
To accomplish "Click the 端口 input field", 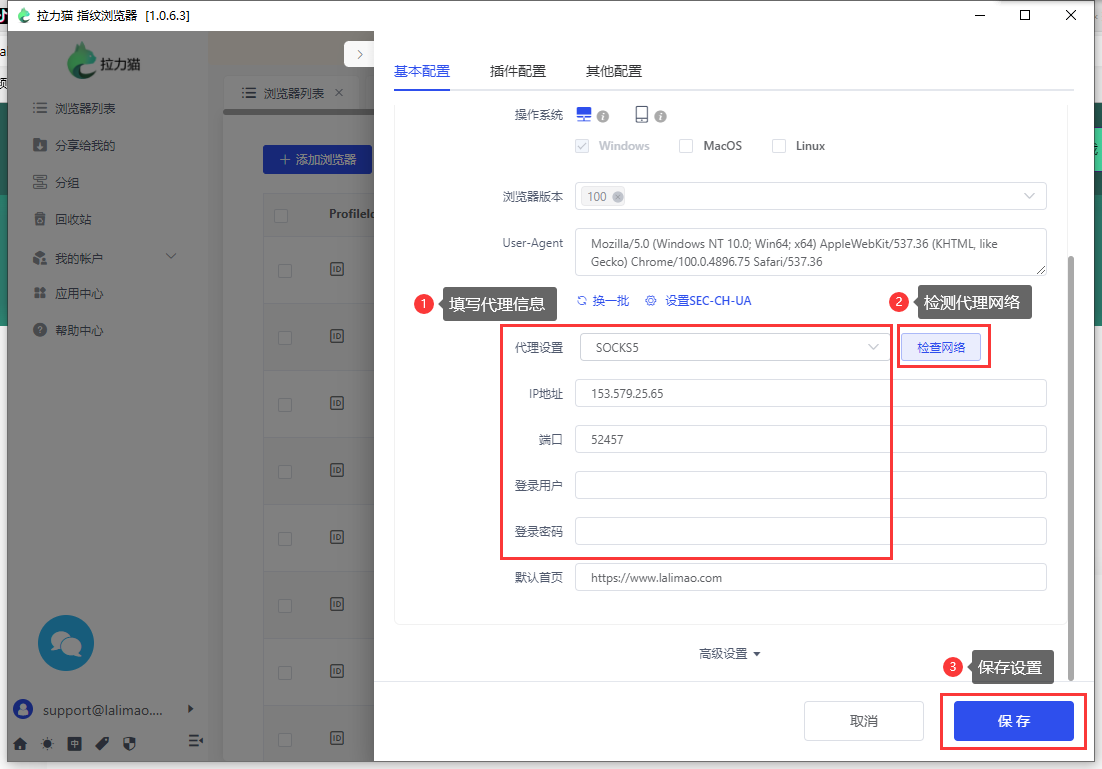I will tap(810, 439).
